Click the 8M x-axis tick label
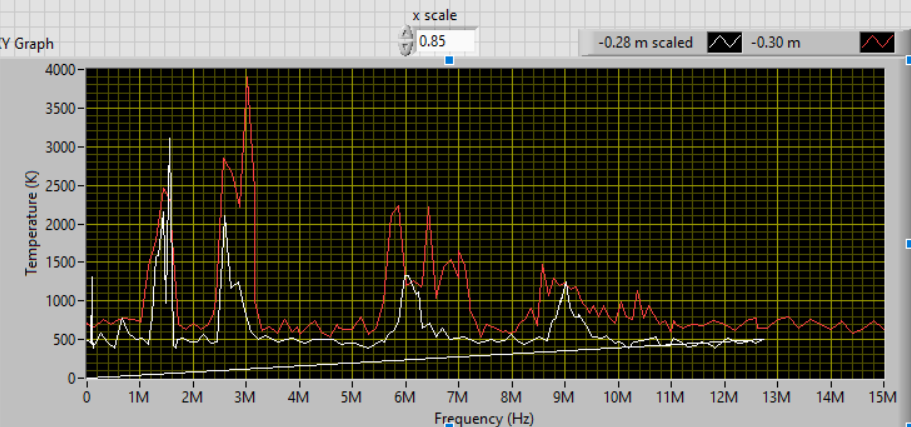This screenshot has height=427, width=911. [x=511, y=397]
